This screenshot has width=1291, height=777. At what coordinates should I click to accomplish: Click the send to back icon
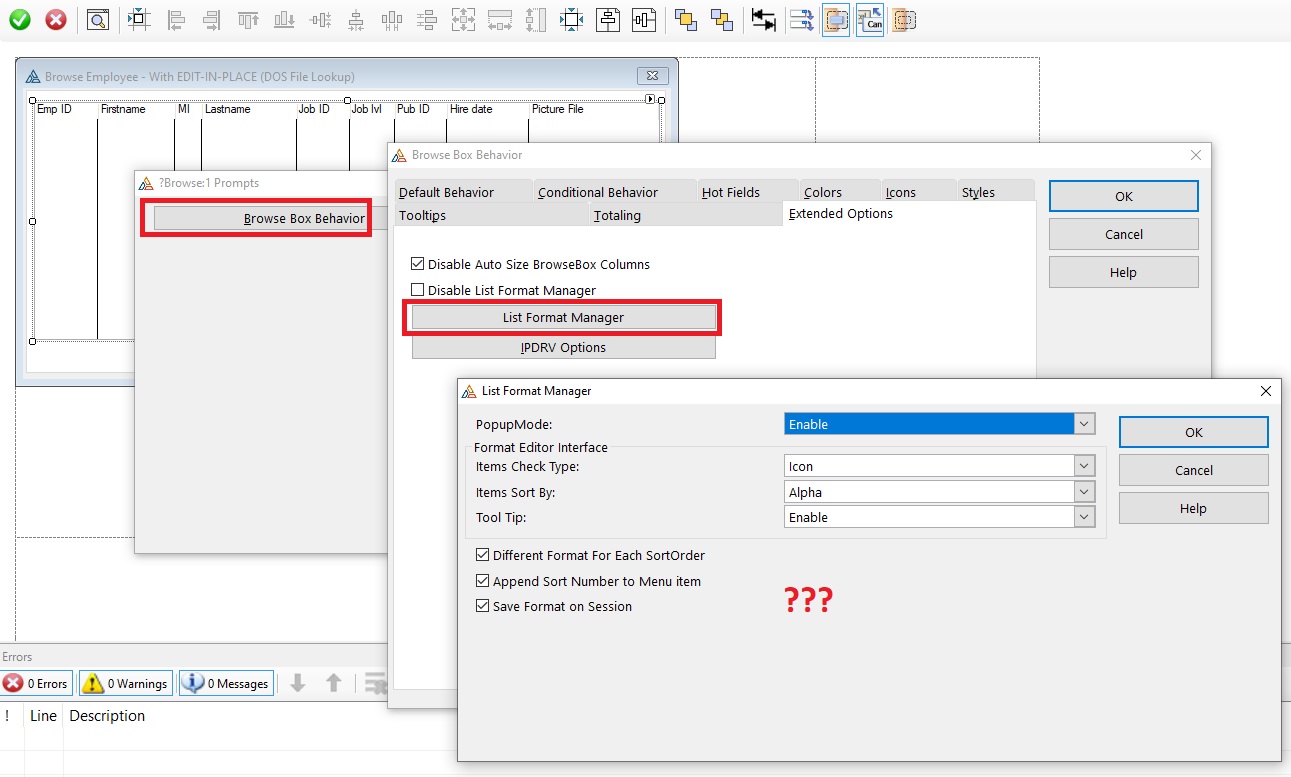click(721, 19)
